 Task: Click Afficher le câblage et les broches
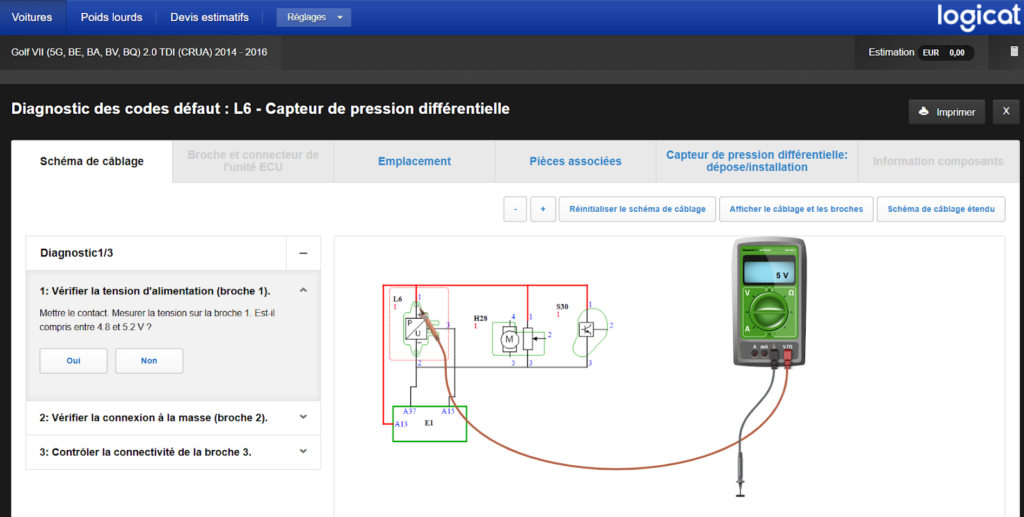pos(796,210)
